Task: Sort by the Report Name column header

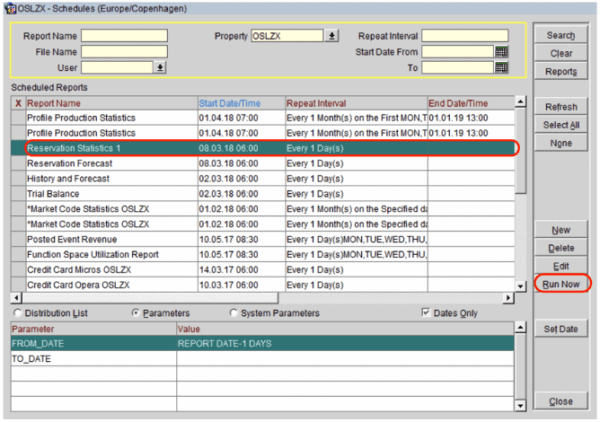Action: click(x=111, y=103)
